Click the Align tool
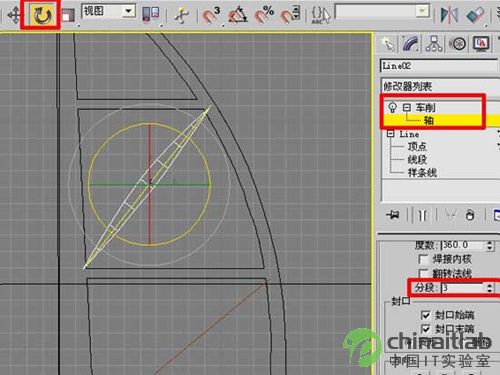This screenshot has width=500, height=375. pyautogui.click(x=476, y=14)
